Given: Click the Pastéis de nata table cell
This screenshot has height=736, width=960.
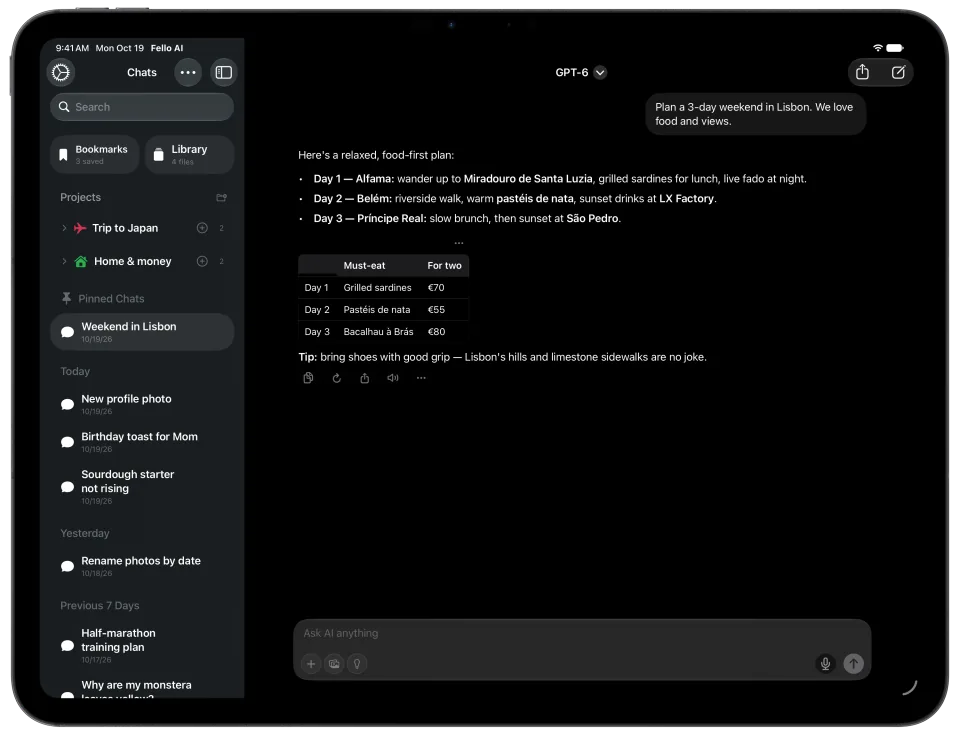Looking at the screenshot, I should pyautogui.click(x=377, y=310).
